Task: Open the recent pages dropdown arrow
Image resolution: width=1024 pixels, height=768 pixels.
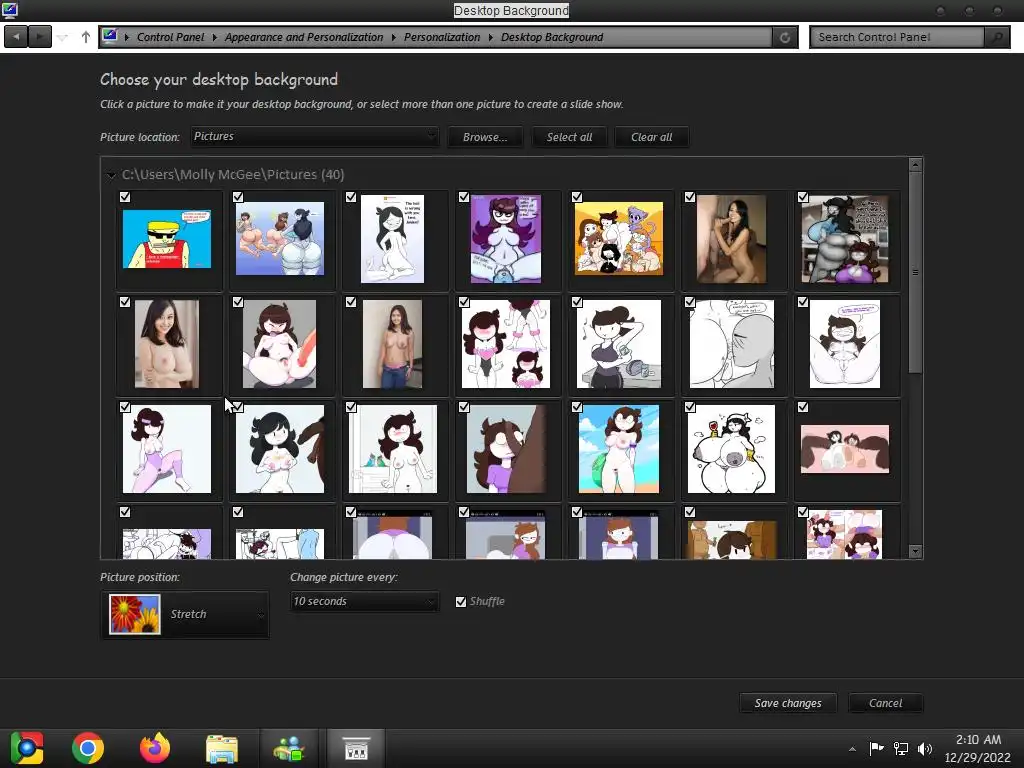Action: 62,37
